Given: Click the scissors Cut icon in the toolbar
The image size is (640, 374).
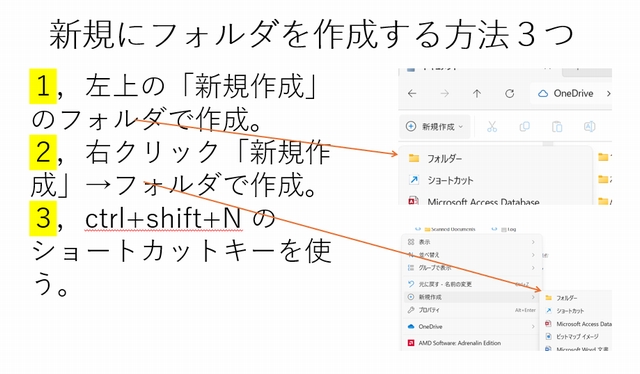Looking at the screenshot, I should tap(492, 127).
